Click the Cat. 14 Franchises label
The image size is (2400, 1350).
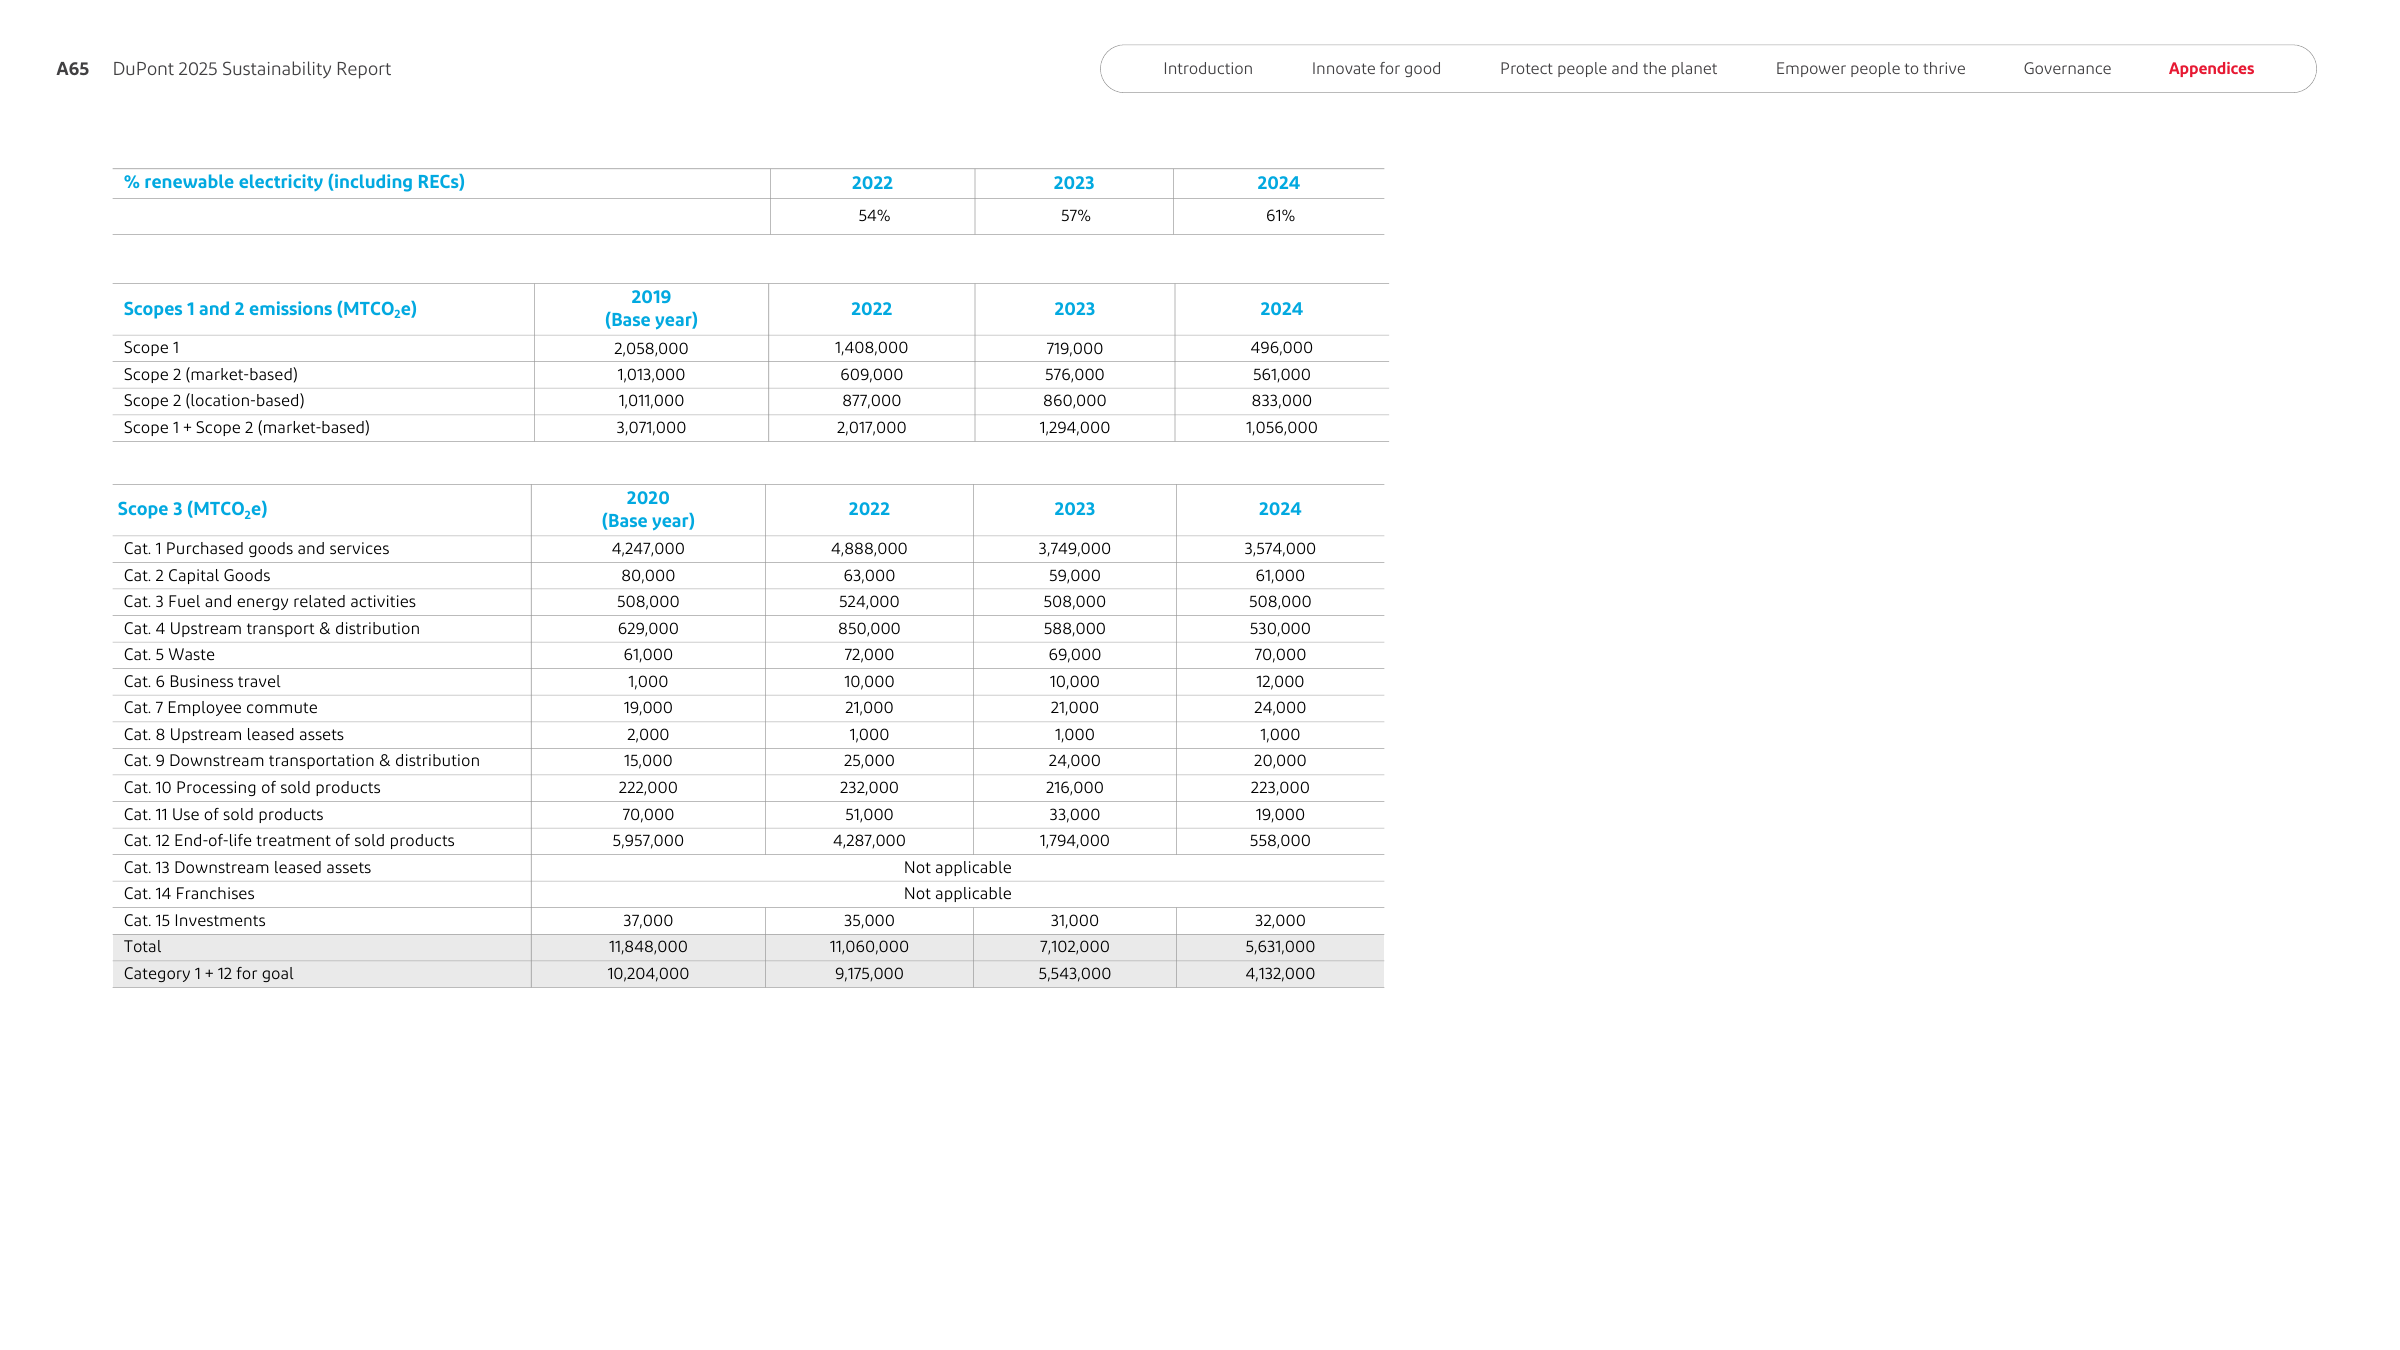pos(189,894)
